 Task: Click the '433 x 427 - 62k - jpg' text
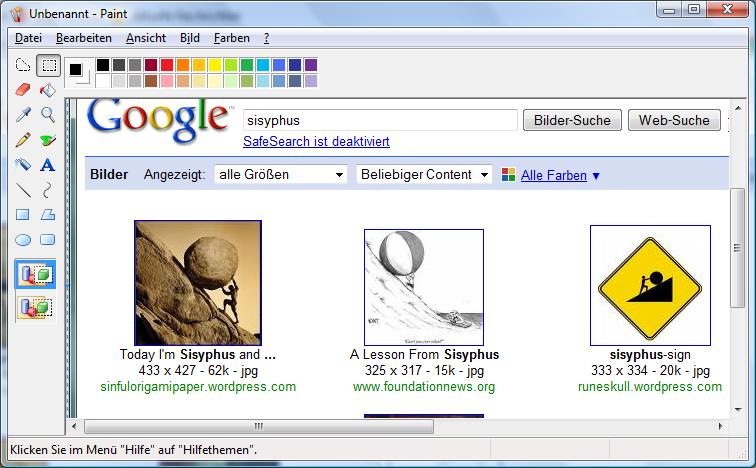coord(198,370)
